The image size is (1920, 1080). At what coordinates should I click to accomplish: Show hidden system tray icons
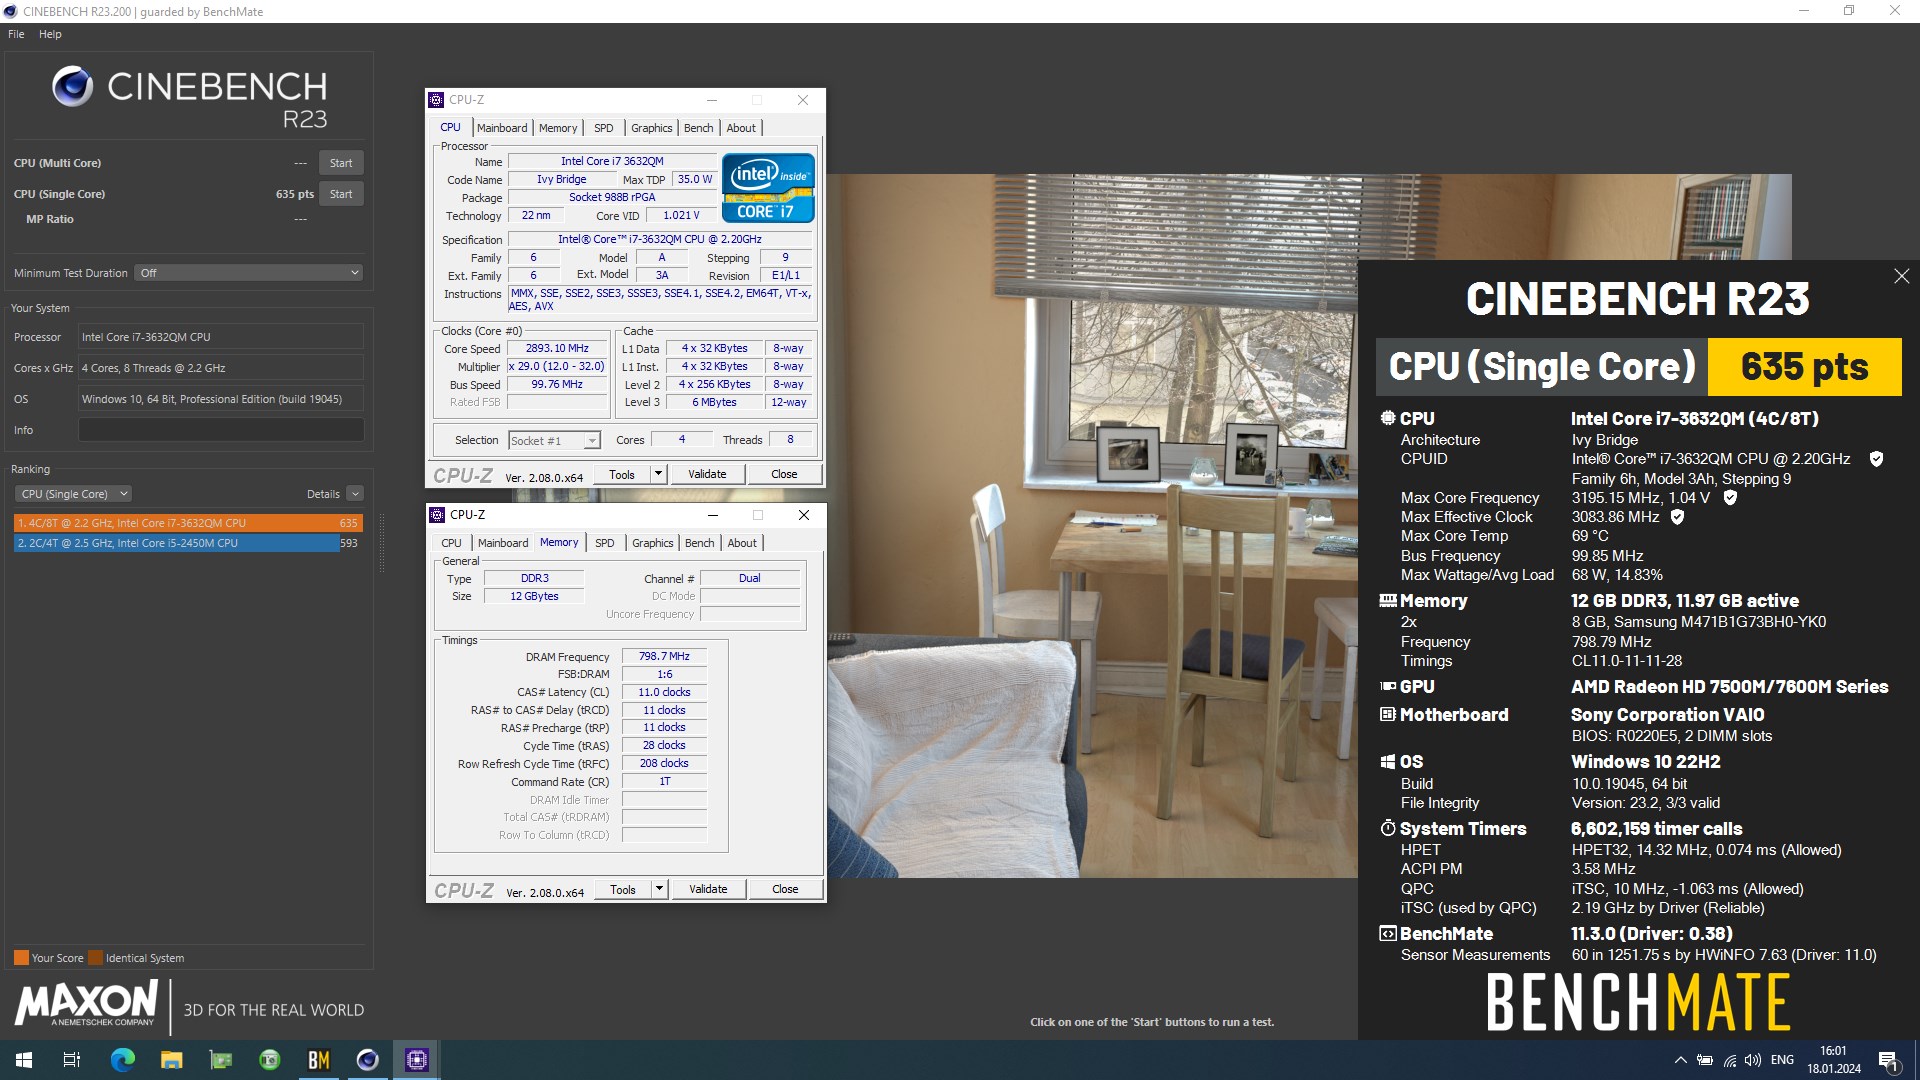(x=1680, y=1060)
